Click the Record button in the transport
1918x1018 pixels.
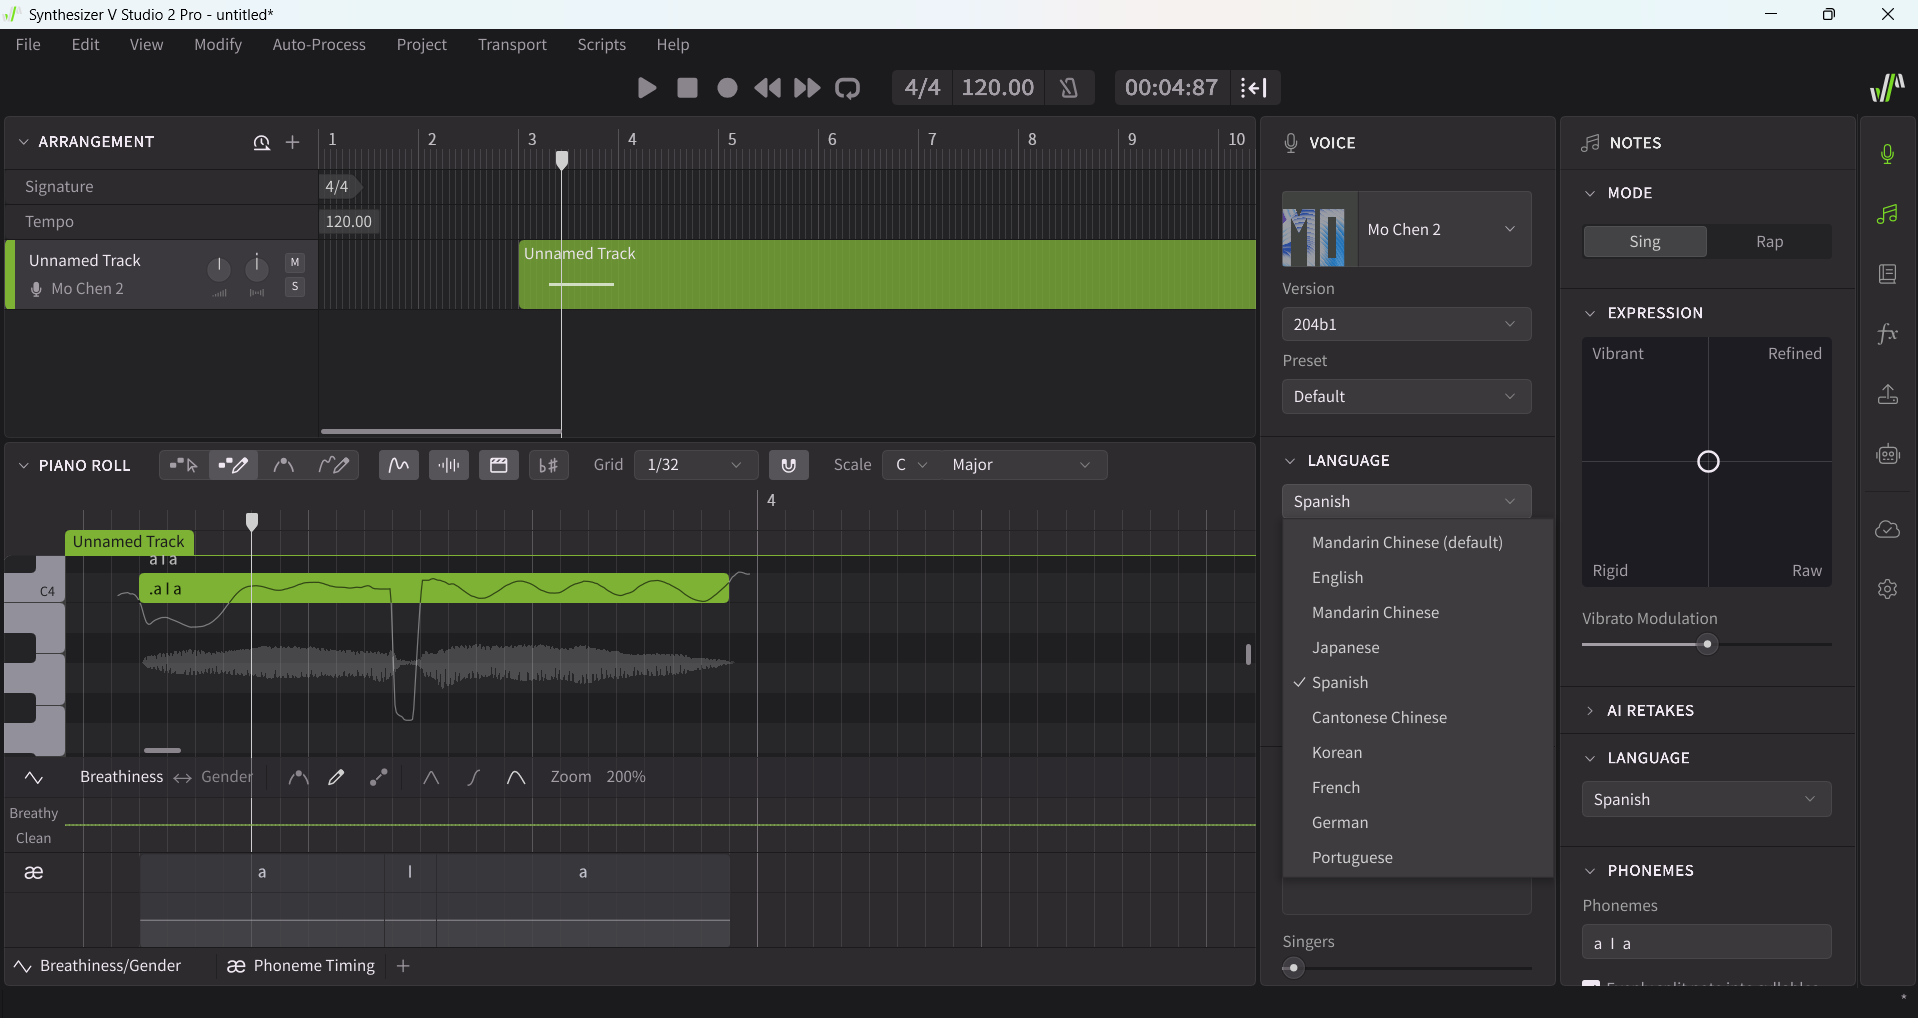tap(727, 88)
